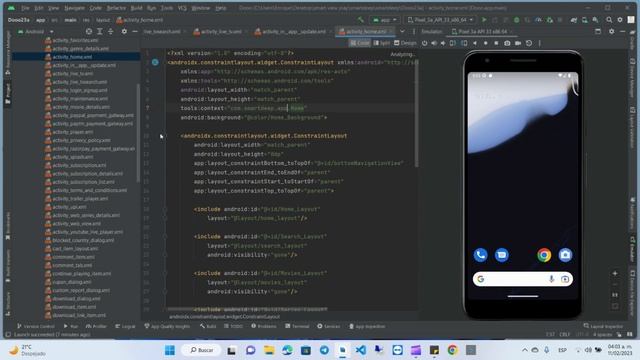Click the emulator volume up icon
Viewport: 640px width, 360px height.
click(434, 43)
